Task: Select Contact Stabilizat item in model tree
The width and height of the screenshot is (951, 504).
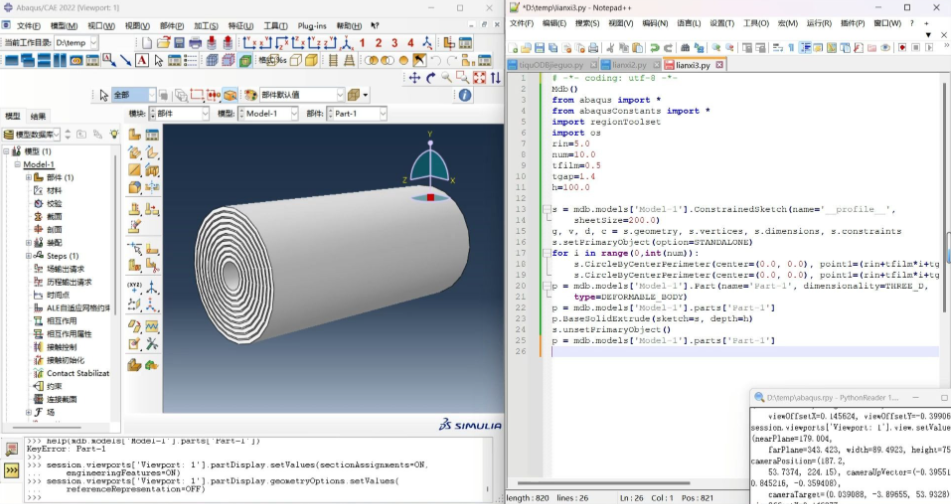Action: (x=78, y=373)
